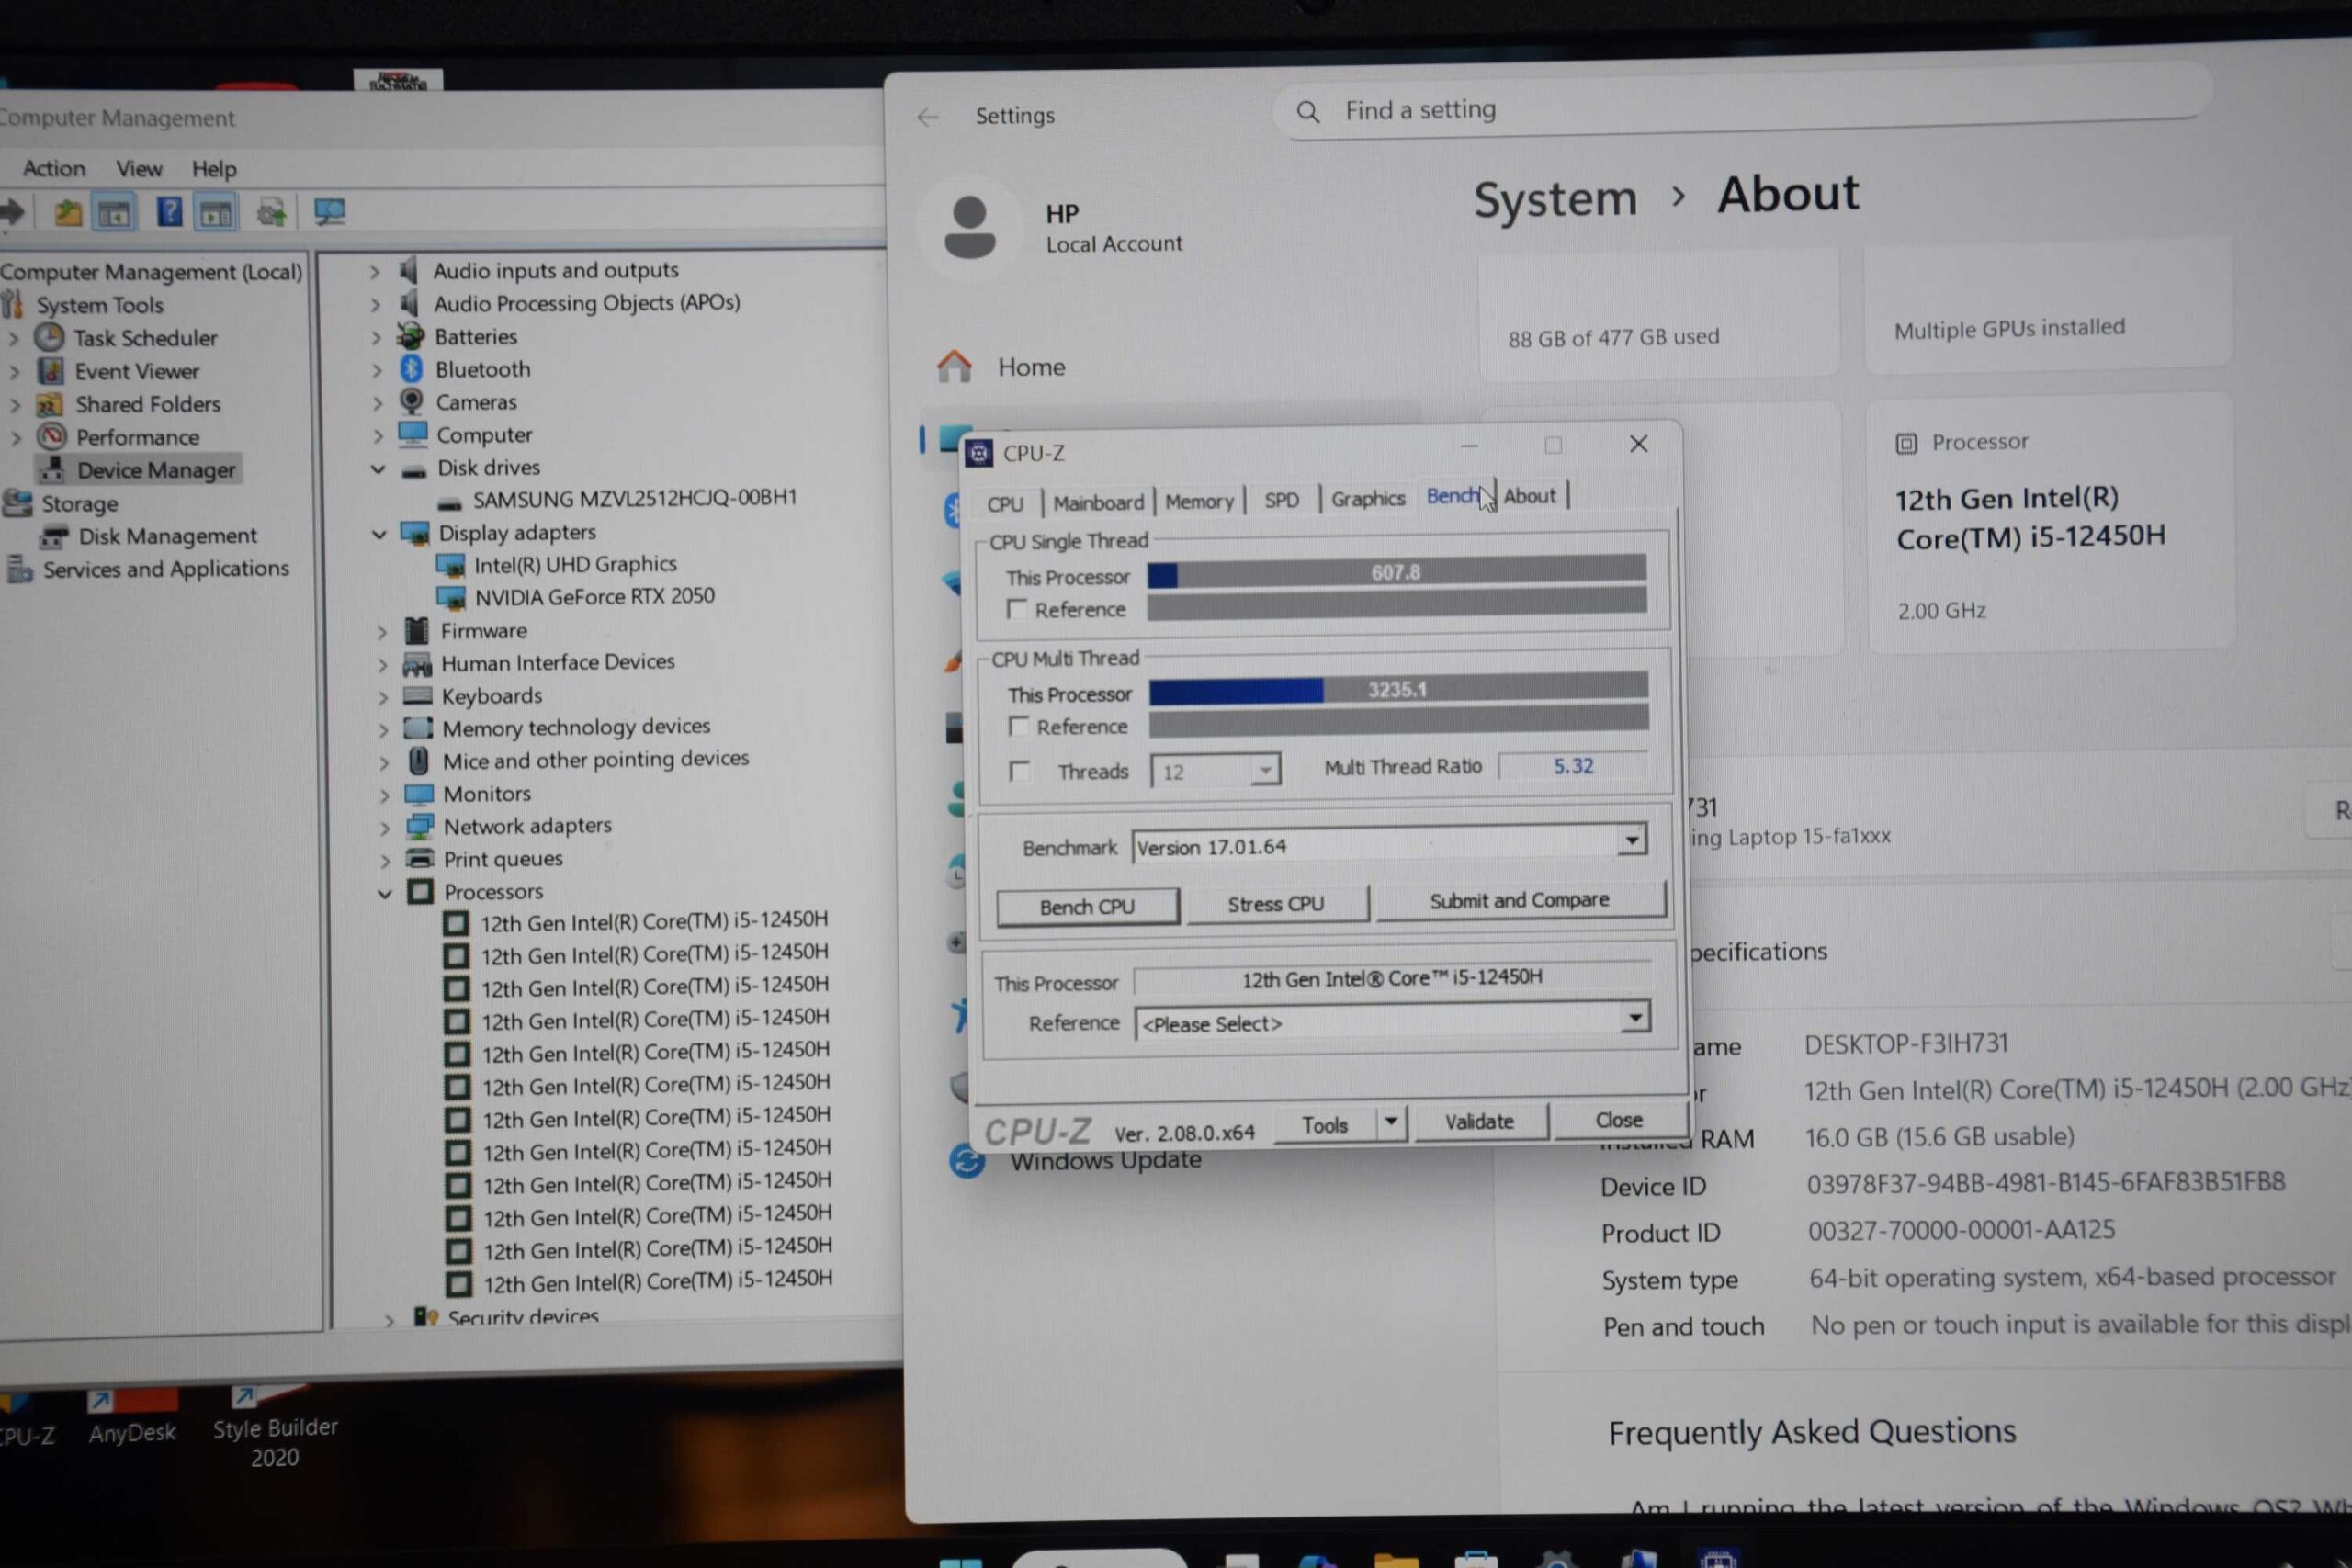This screenshot has width=2352, height=1568.
Task: Open the View menu
Action: 138,168
